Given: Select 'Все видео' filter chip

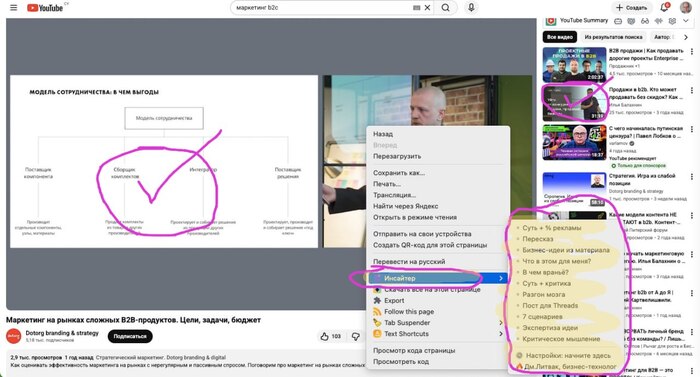Looking at the screenshot, I should (560, 37).
